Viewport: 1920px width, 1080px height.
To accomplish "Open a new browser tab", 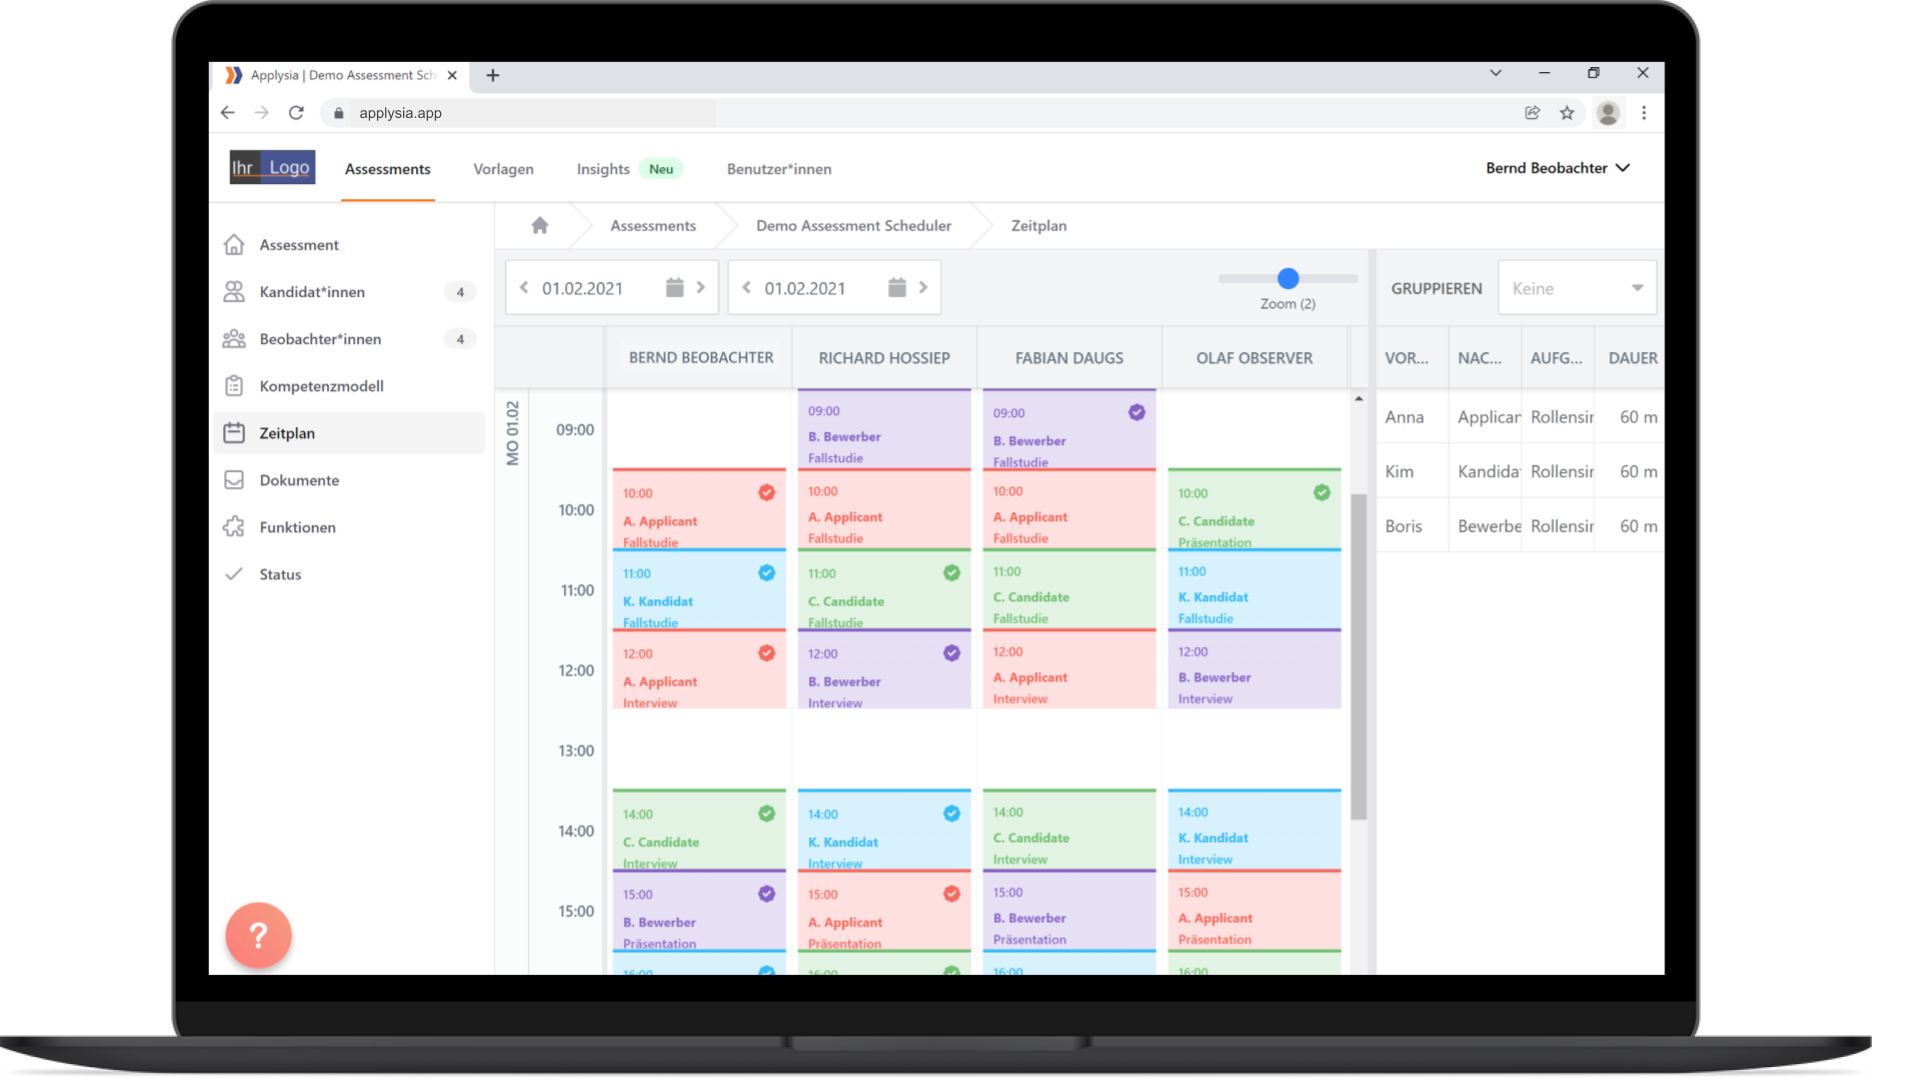I will [x=493, y=75].
